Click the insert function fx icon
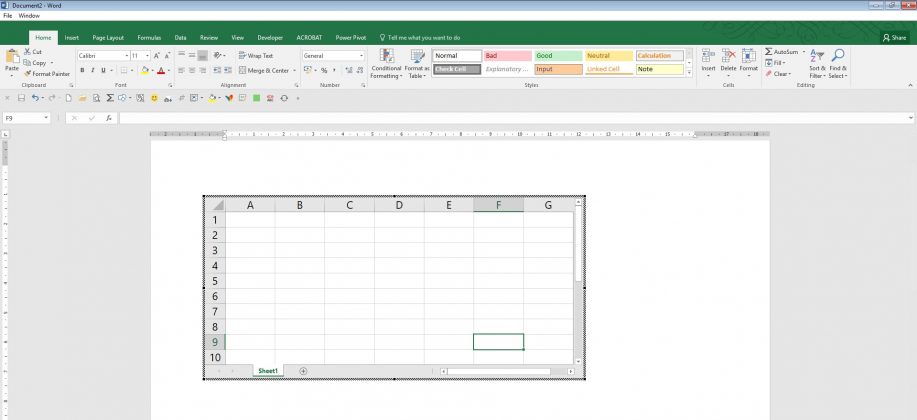 point(109,118)
